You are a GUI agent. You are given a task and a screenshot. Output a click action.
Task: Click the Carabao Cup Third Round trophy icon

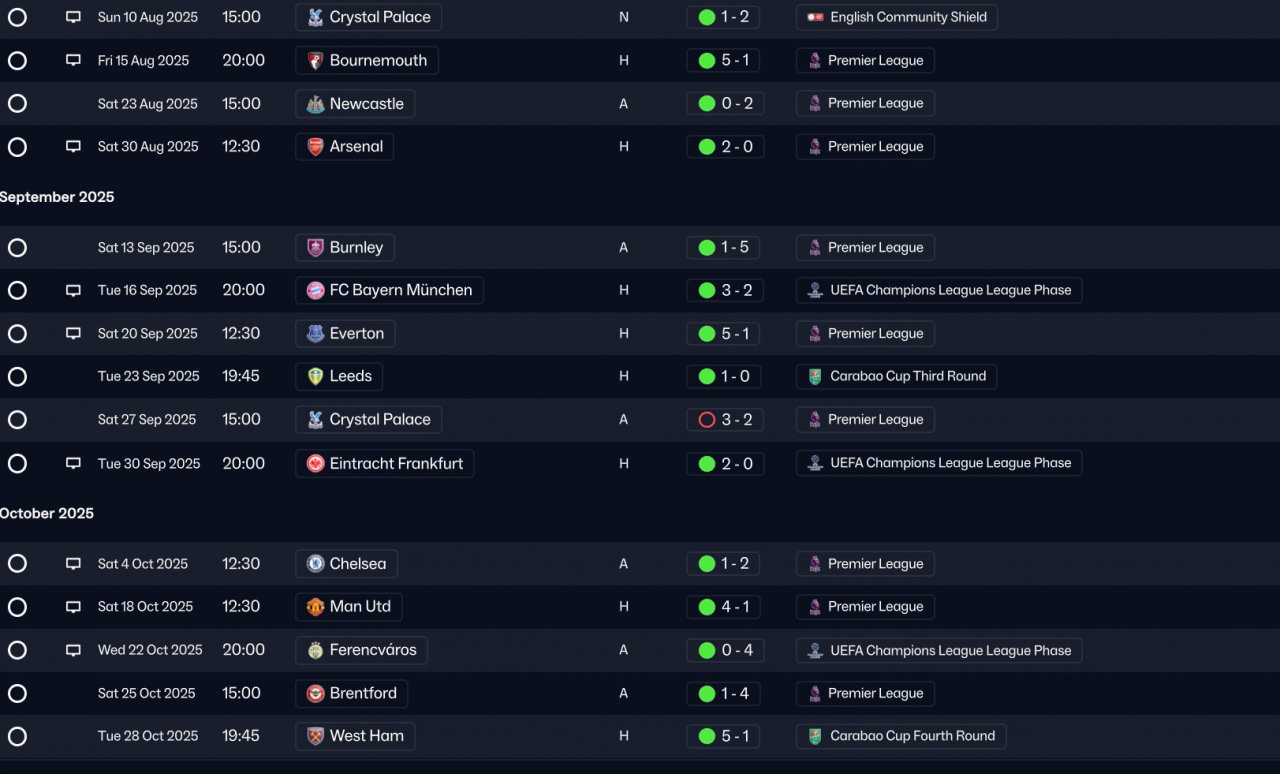pos(815,376)
